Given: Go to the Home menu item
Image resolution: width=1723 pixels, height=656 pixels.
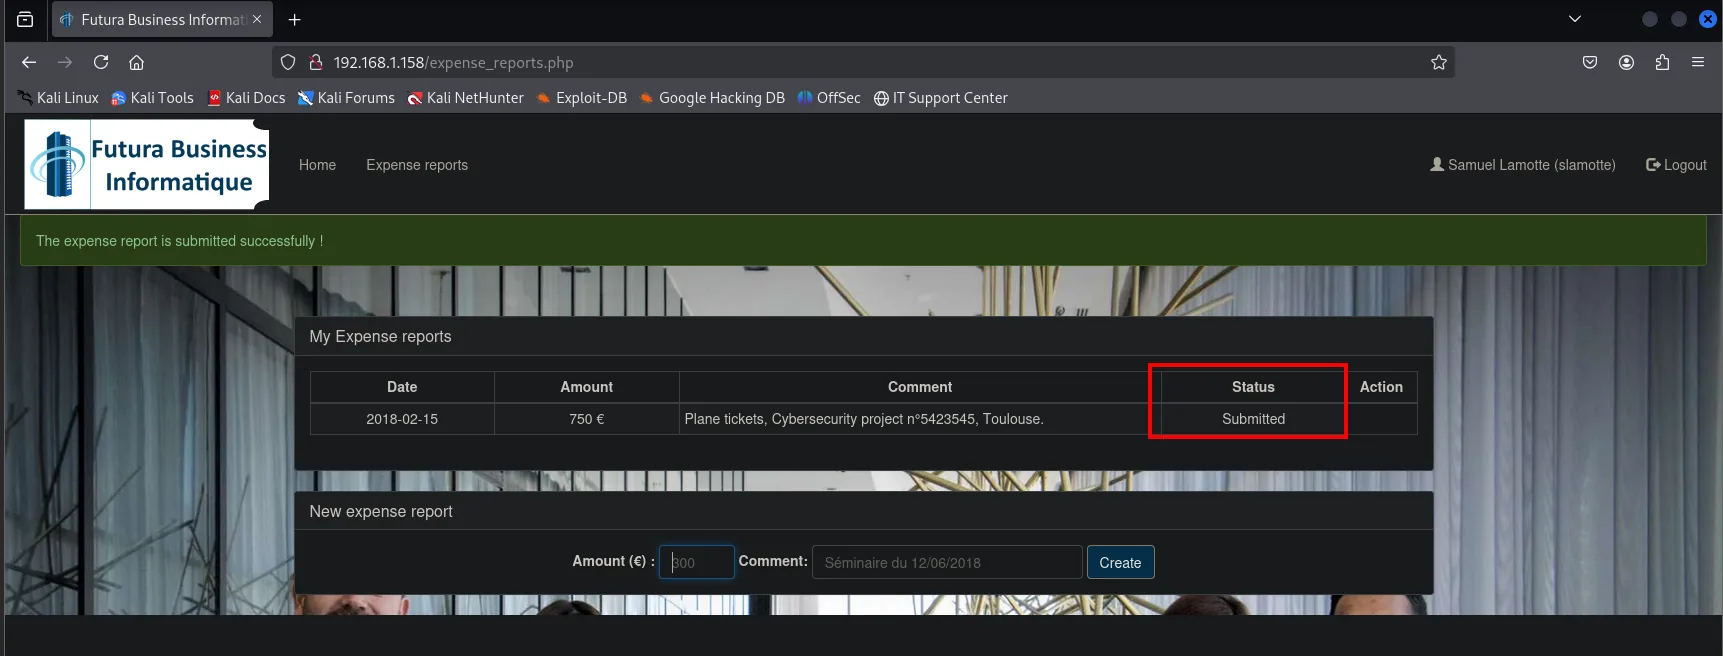Looking at the screenshot, I should [317, 165].
